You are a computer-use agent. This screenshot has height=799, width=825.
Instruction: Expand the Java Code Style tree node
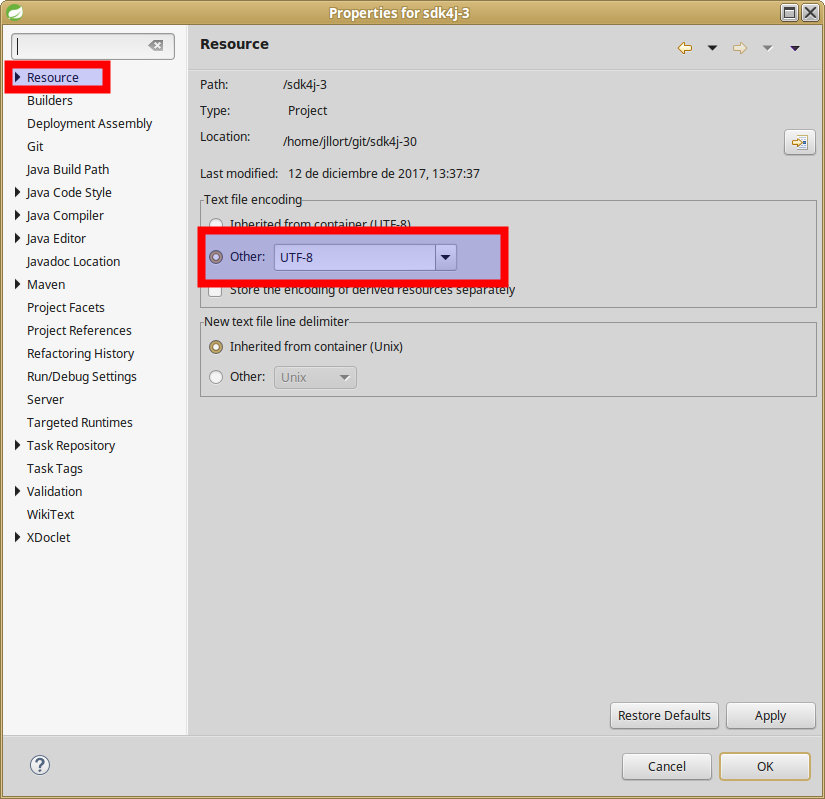point(17,193)
